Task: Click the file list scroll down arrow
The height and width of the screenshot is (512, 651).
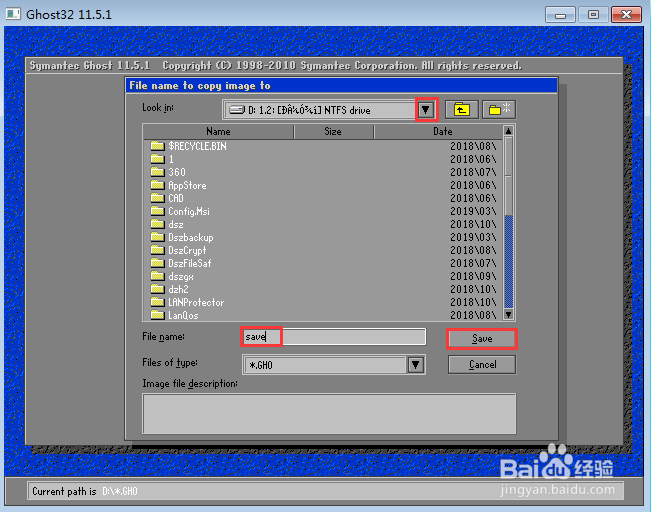Action: (509, 315)
